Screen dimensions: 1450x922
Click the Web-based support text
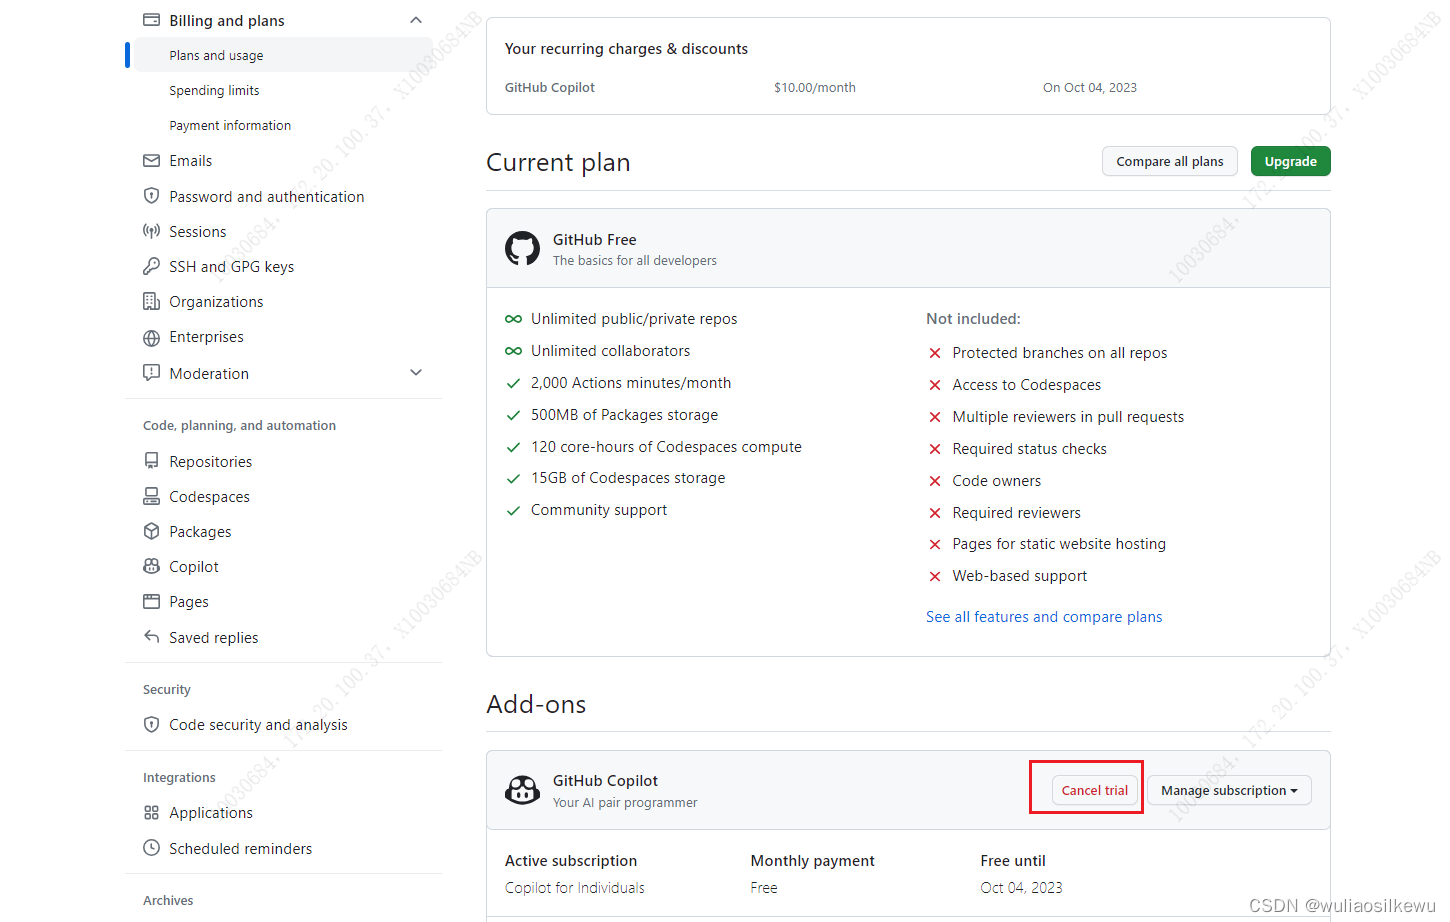click(x=1019, y=575)
